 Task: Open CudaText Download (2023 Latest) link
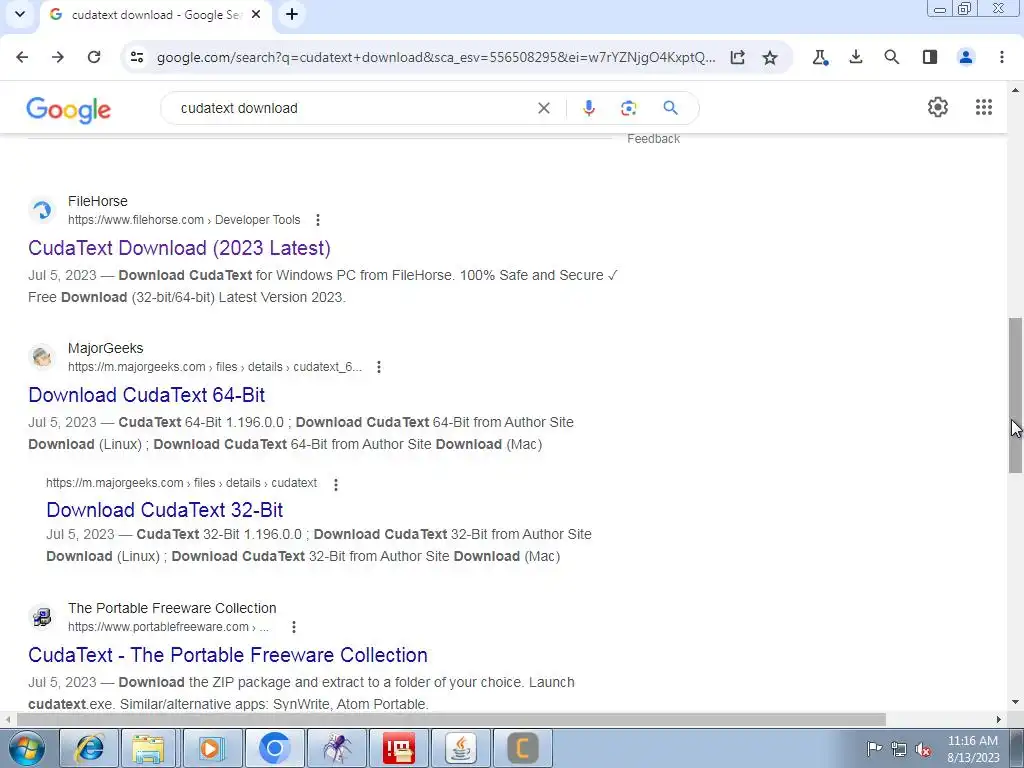pyautogui.click(x=180, y=248)
